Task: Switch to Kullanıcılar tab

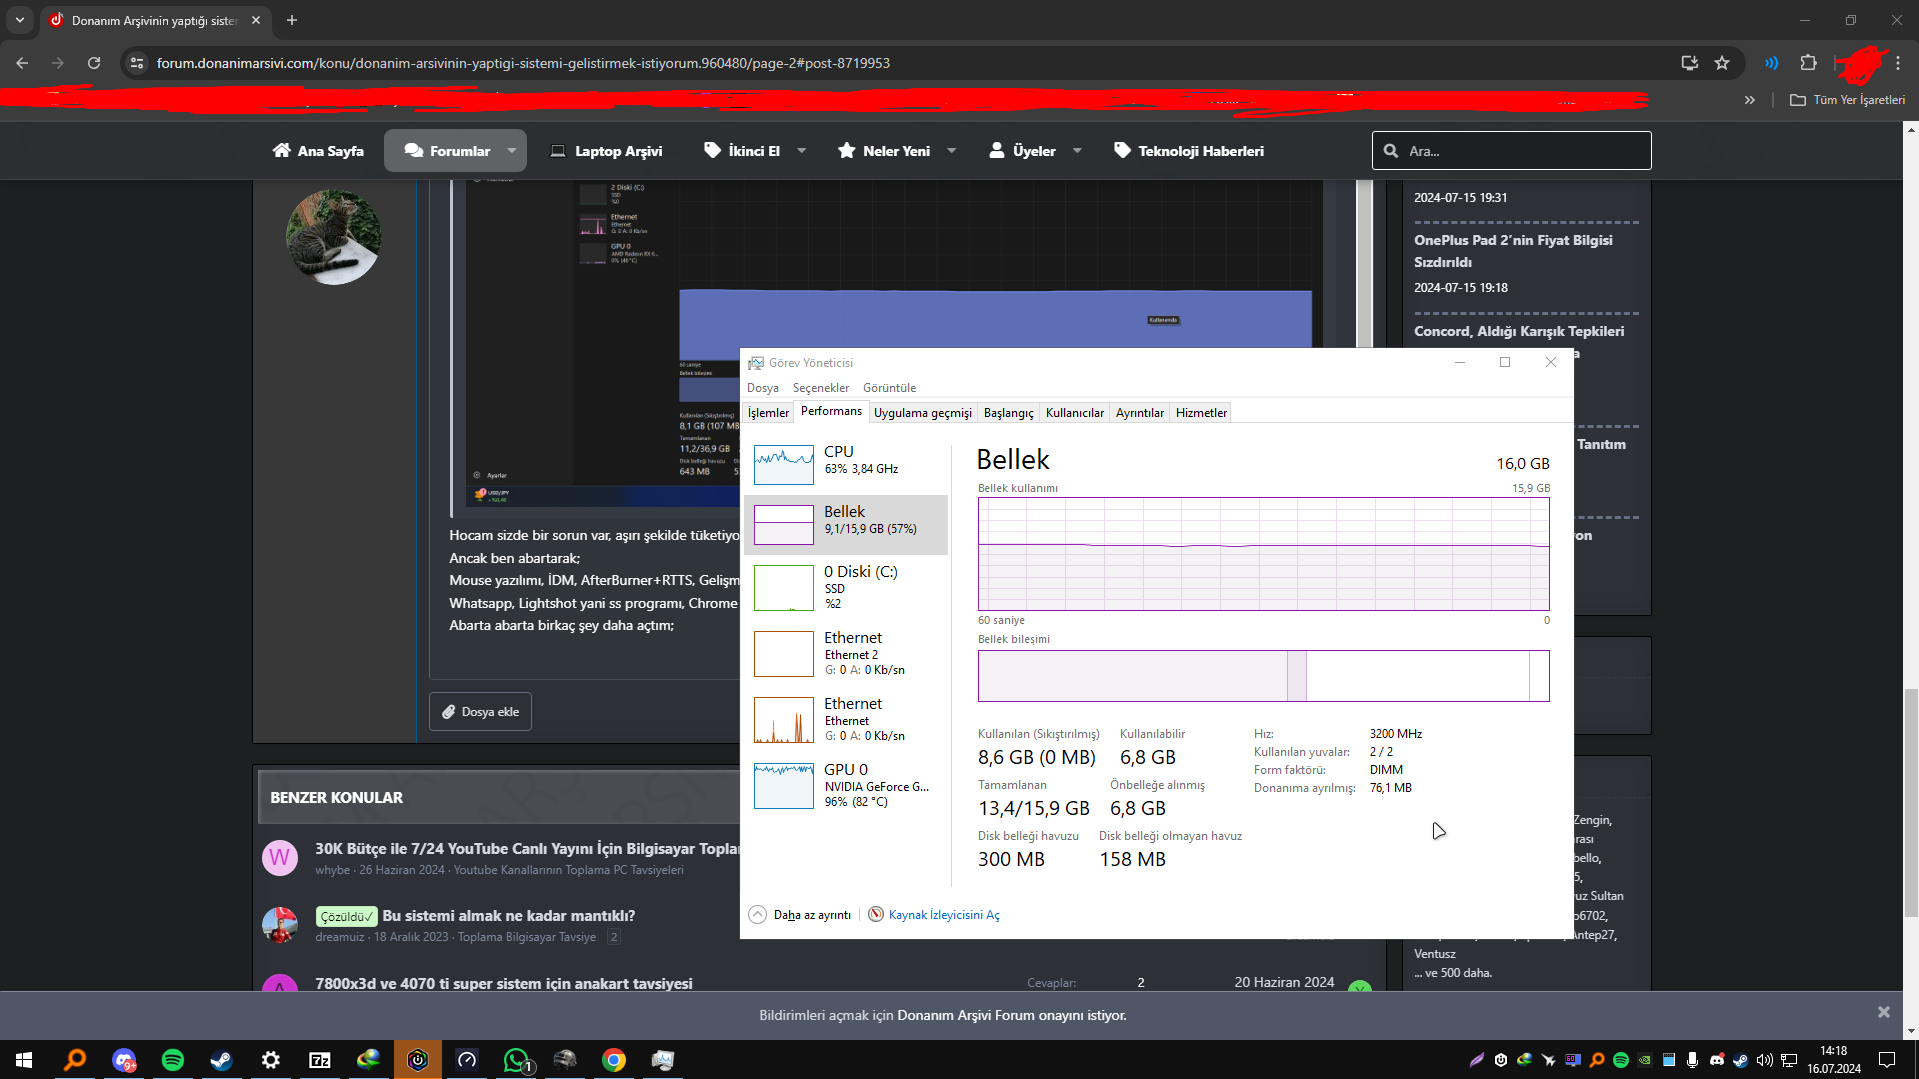Action: [x=1074, y=413]
